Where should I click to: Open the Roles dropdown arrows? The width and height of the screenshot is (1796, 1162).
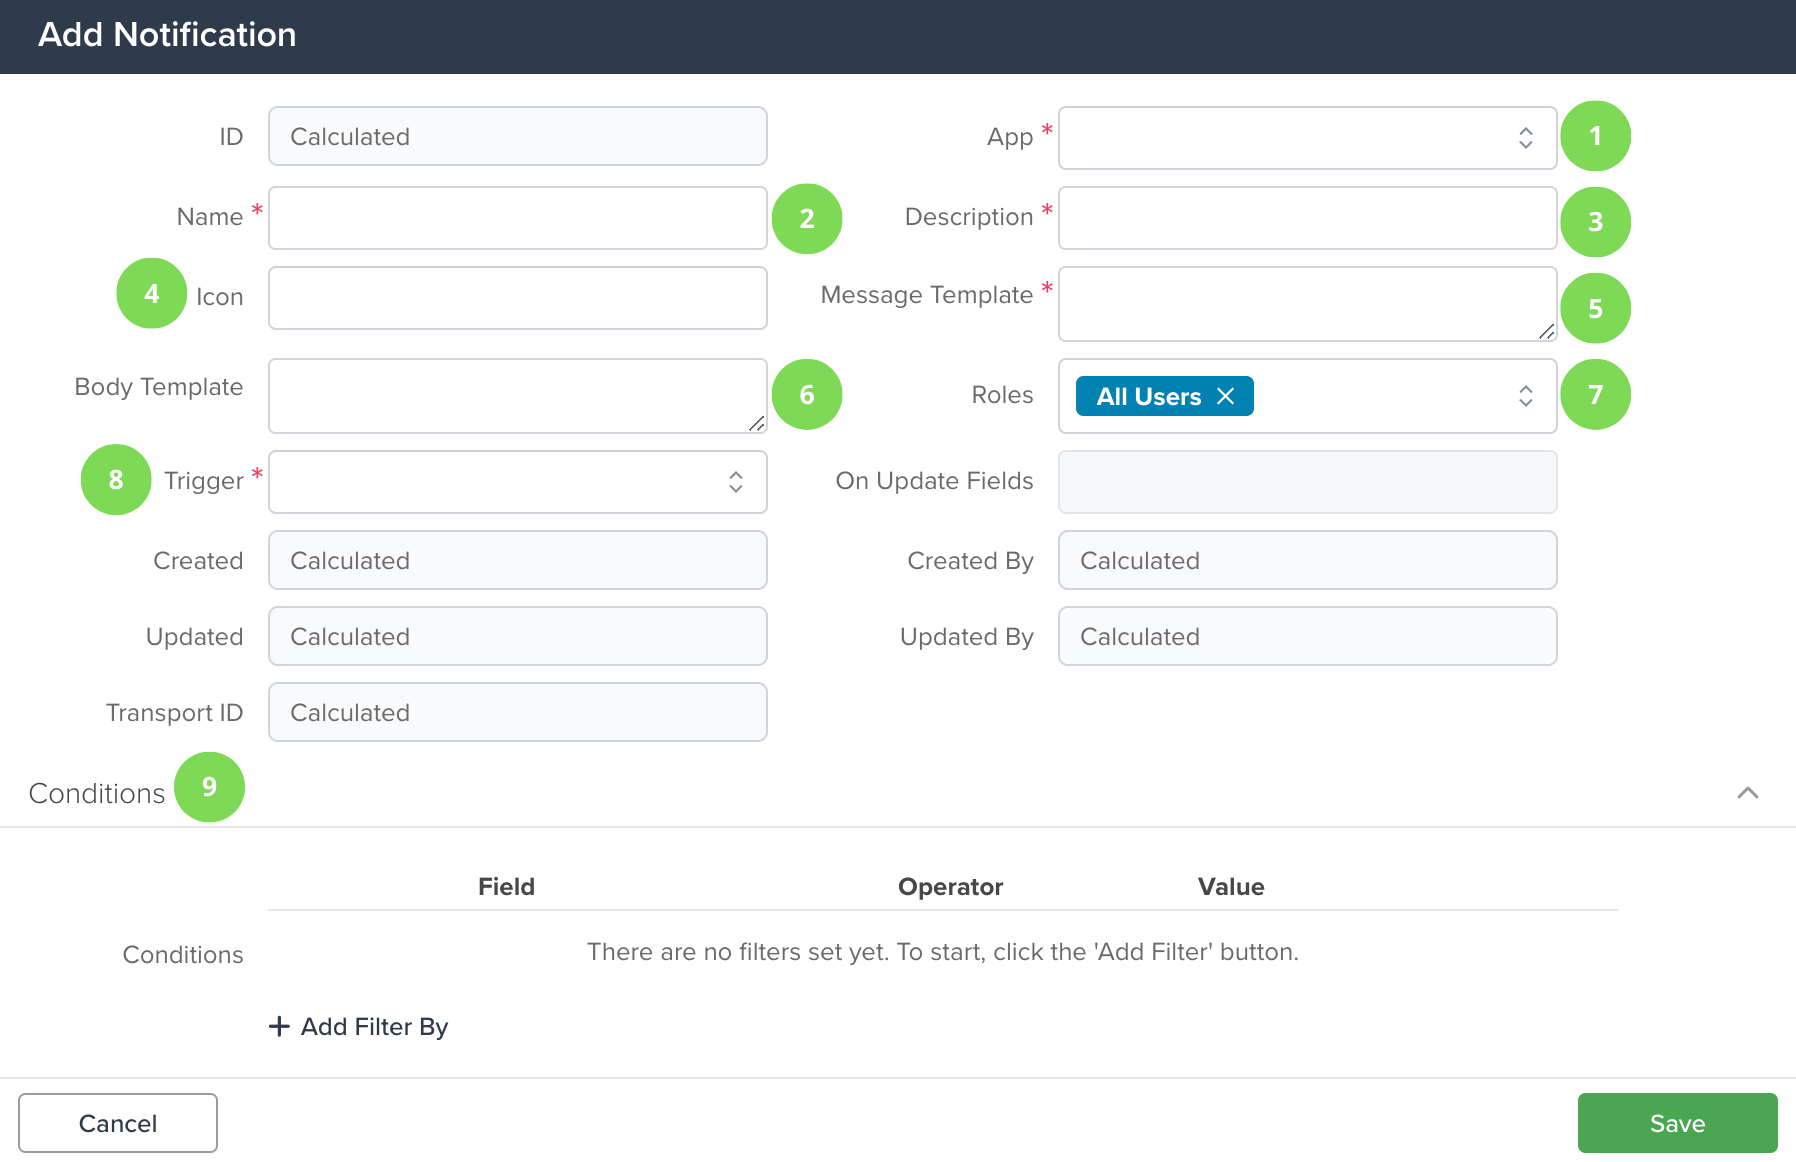pyautogui.click(x=1525, y=396)
